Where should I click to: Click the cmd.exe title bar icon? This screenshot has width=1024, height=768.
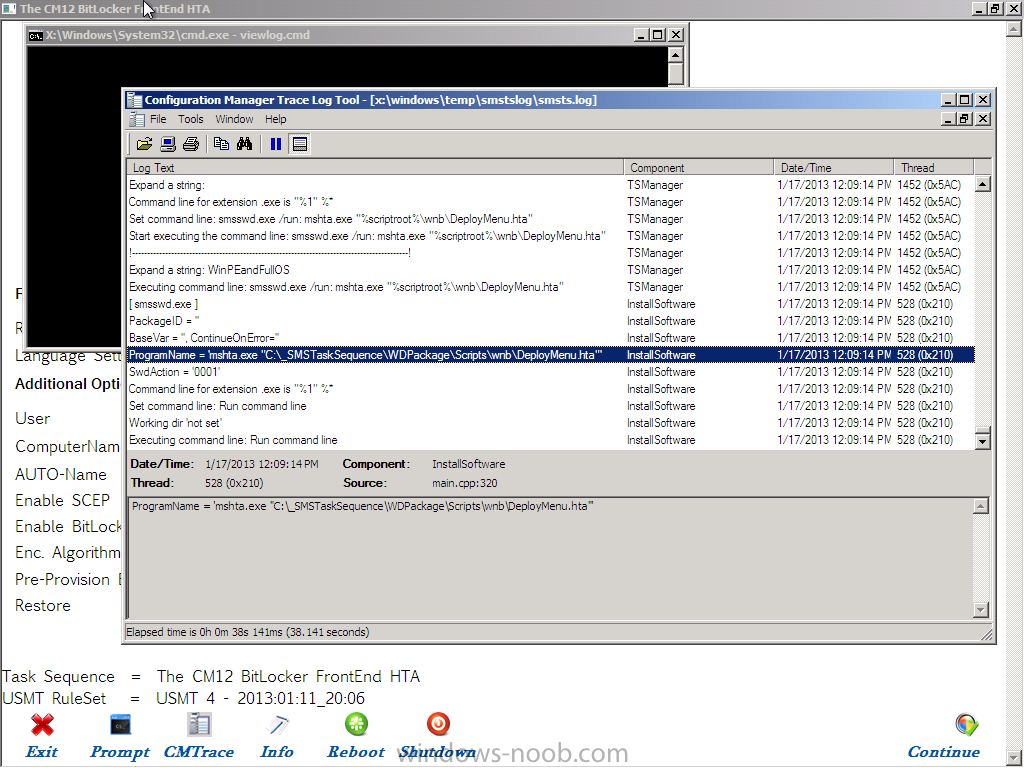(36, 35)
